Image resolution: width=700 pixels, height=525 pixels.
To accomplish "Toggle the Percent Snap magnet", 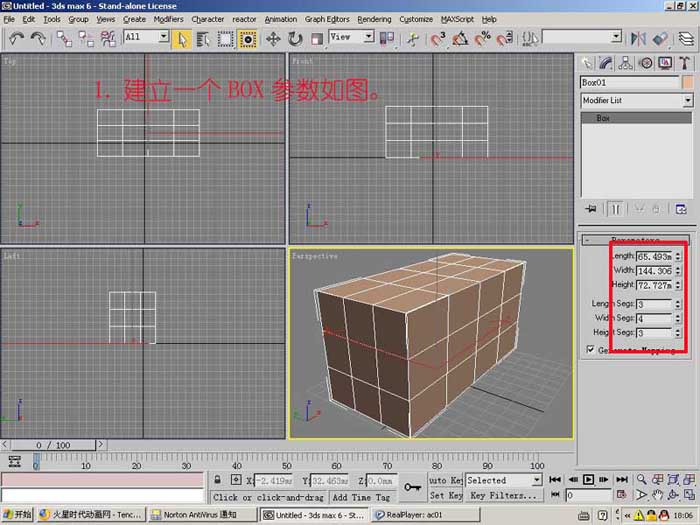I will pos(482,39).
